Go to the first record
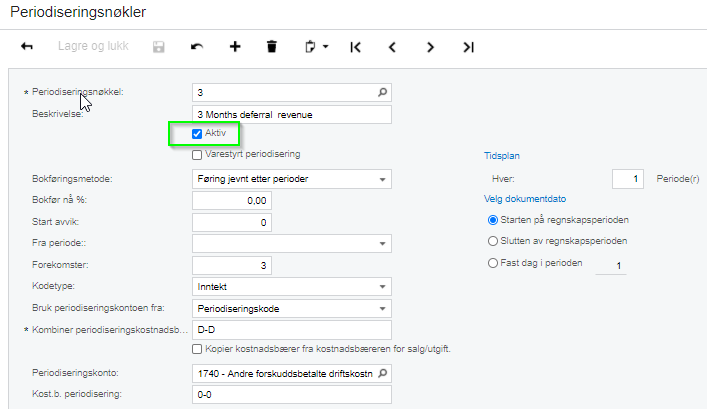Image resolution: width=707 pixels, height=409 pixels. (x=355, y=46)
